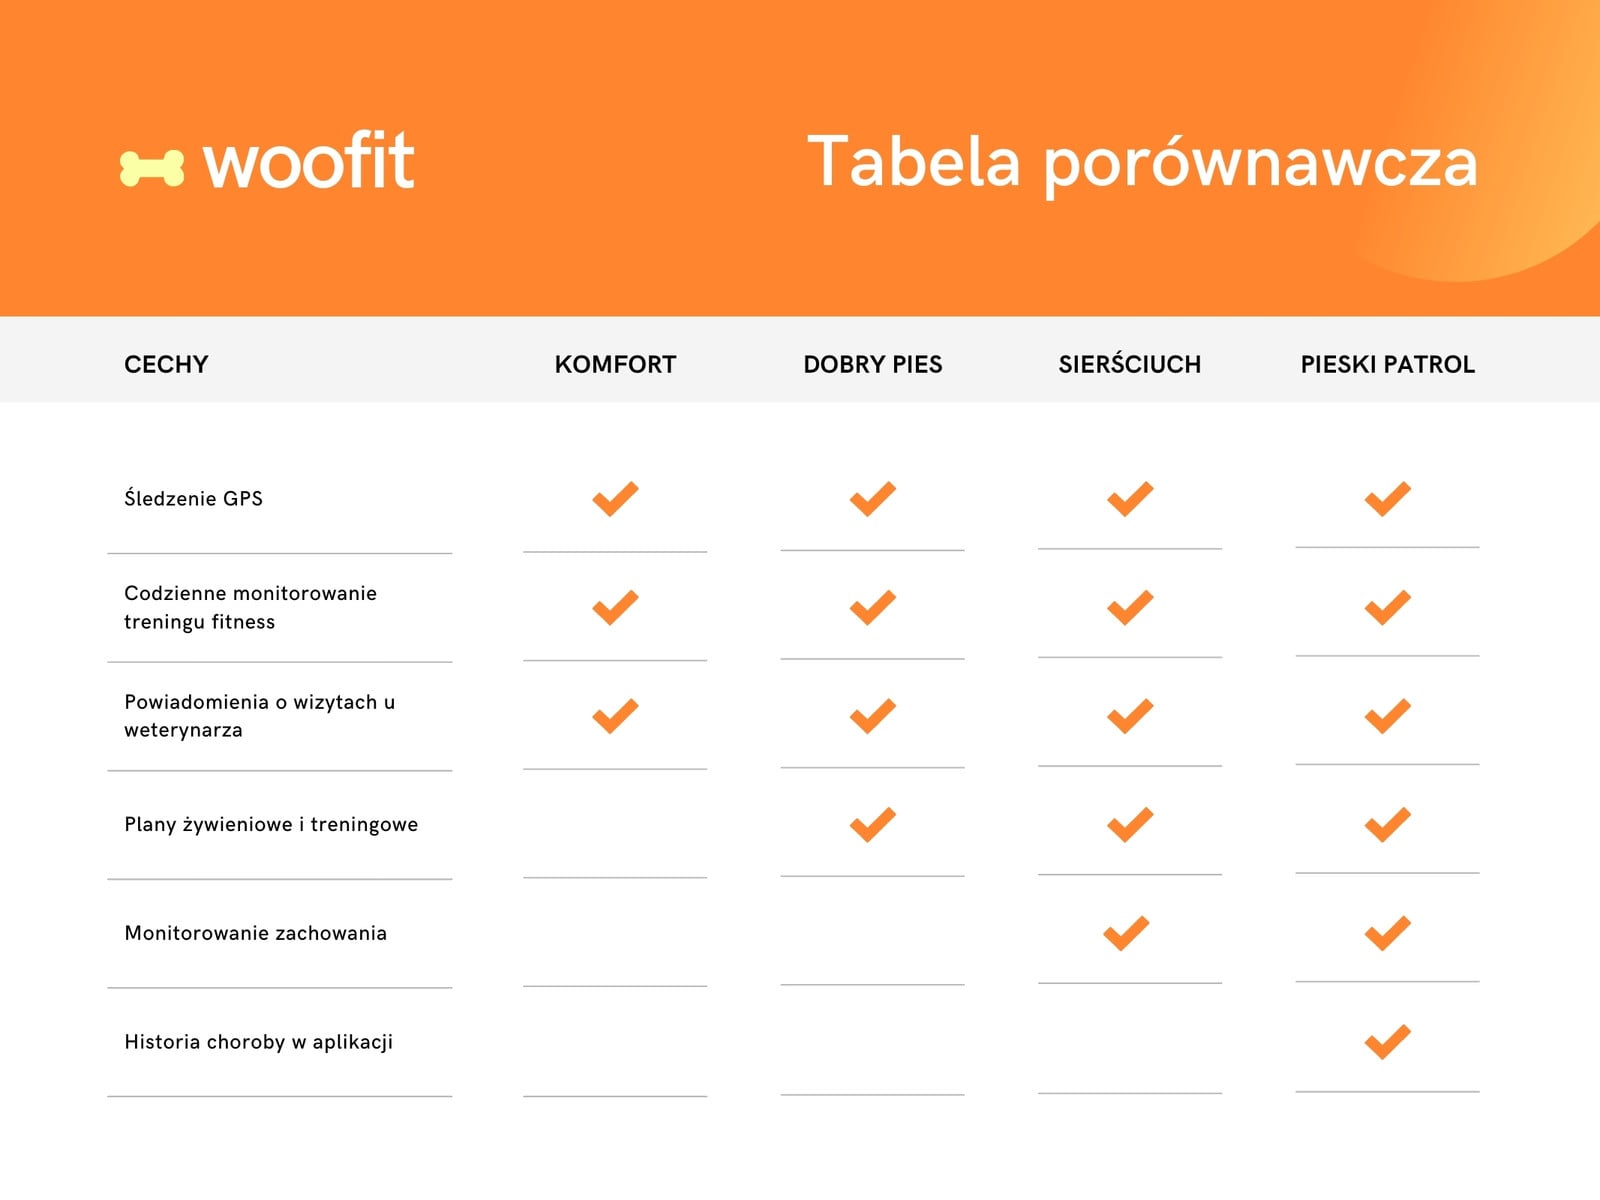
Task: Click the checkmark for Śledzenie GPS under KOMFORT
Action: click(615, 498)
